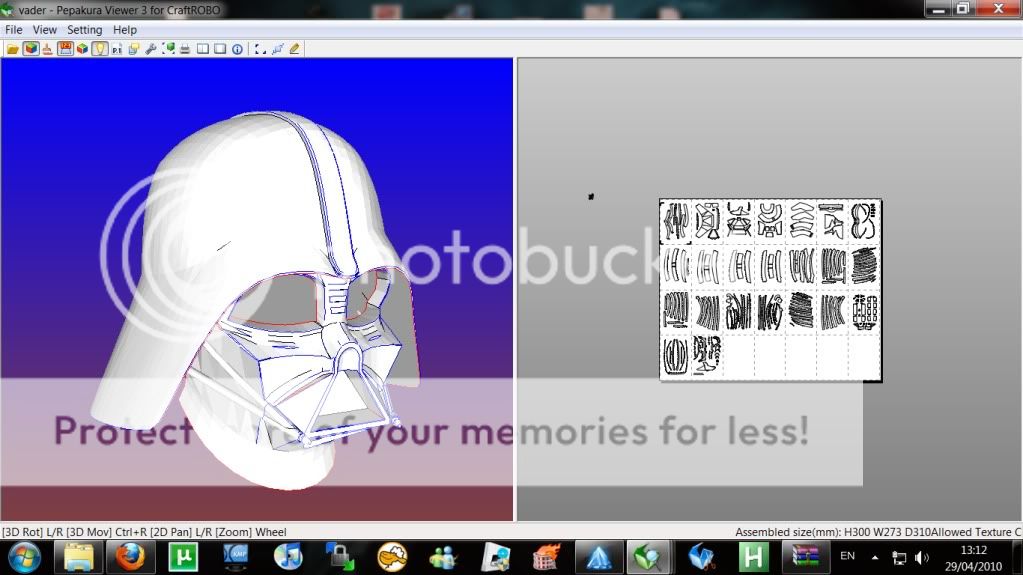Open the Help menu

point(125,29)
